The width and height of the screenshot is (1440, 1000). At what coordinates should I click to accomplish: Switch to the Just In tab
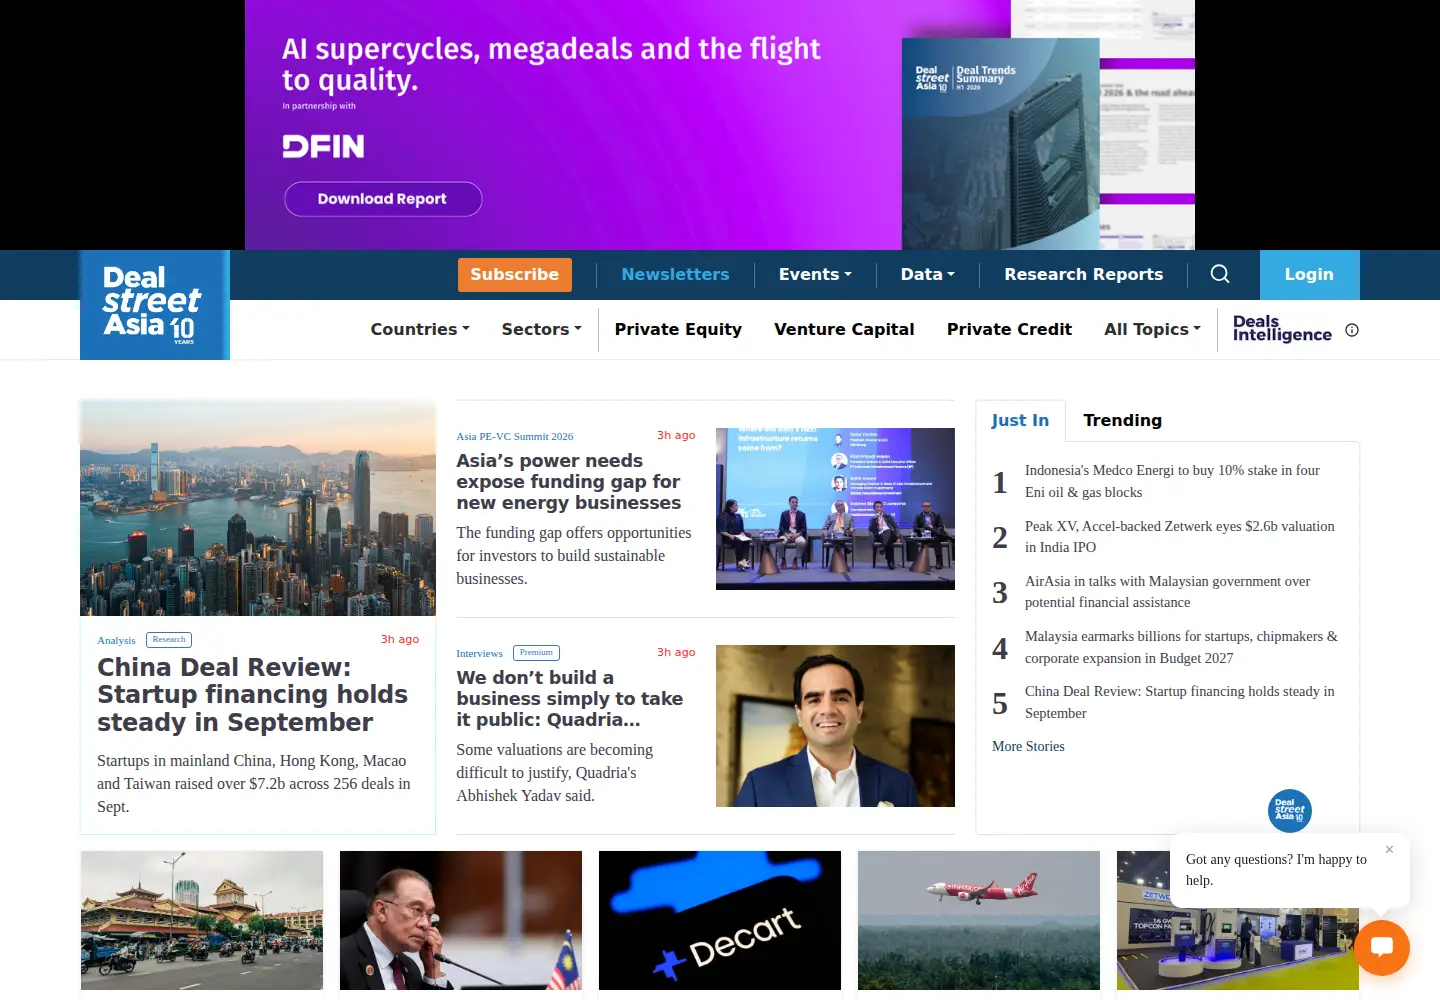point(1020,420)
